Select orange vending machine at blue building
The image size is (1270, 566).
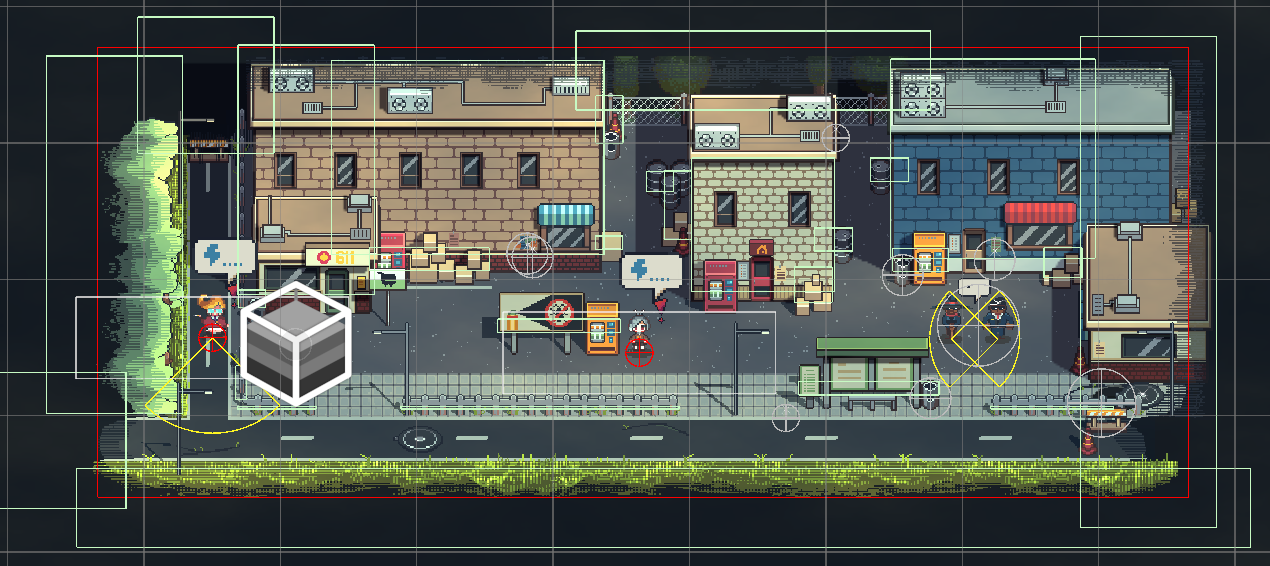(x=929, y=258)
